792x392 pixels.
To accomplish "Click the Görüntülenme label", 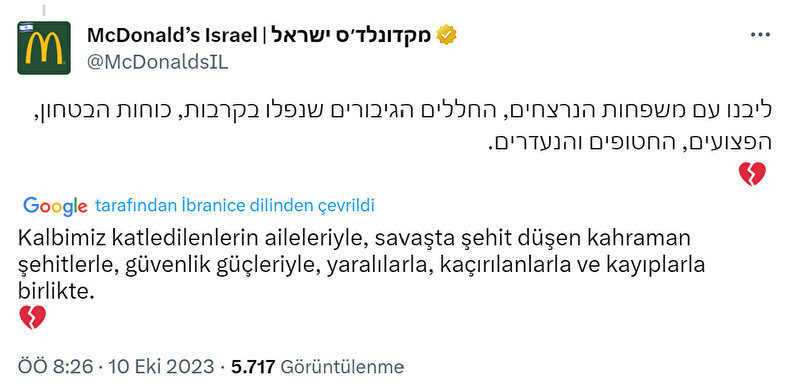I will click(342, 367).
